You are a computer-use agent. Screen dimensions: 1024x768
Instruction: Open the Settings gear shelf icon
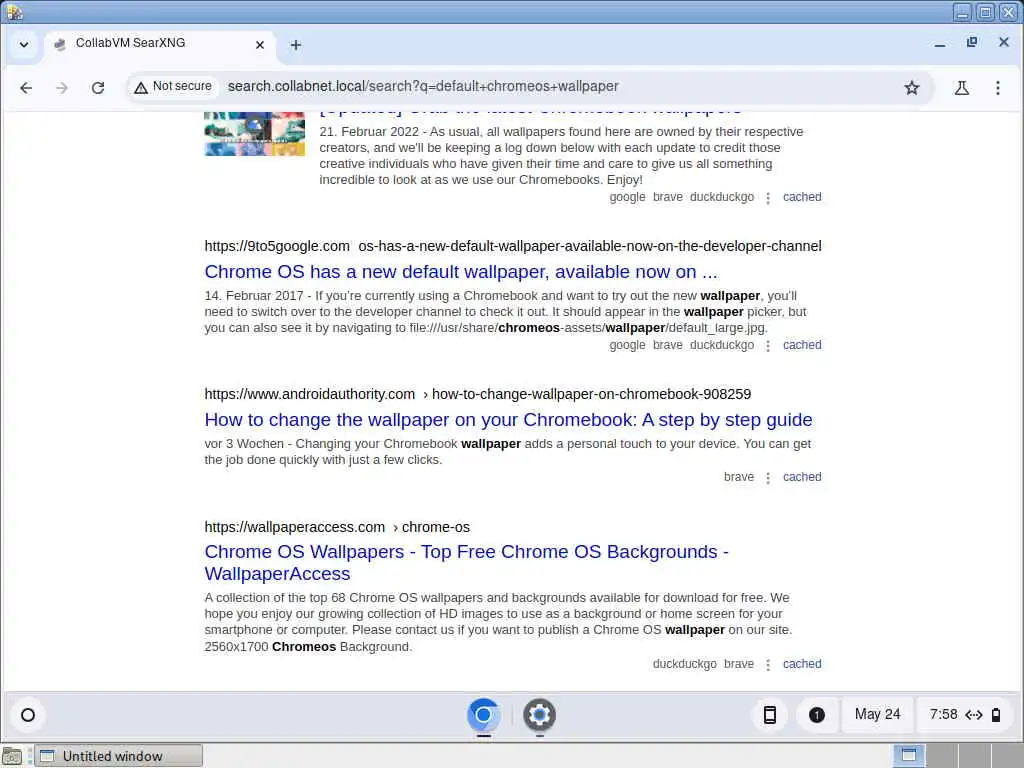pos(539,715)
